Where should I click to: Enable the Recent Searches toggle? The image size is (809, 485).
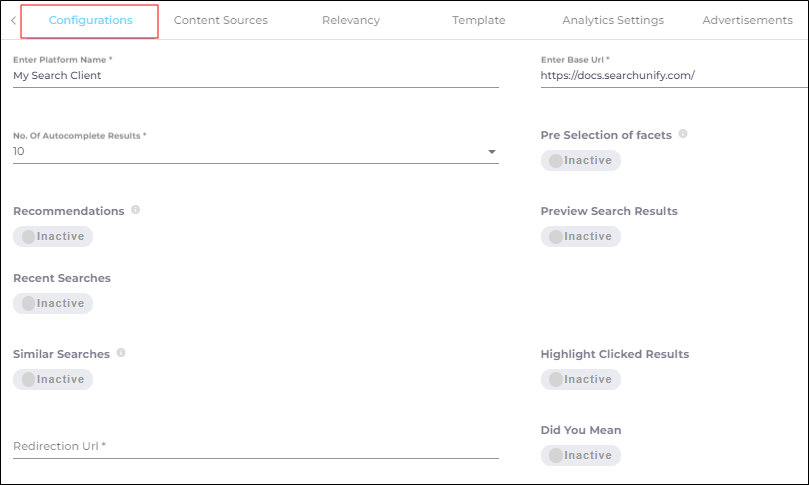(53, 303)
